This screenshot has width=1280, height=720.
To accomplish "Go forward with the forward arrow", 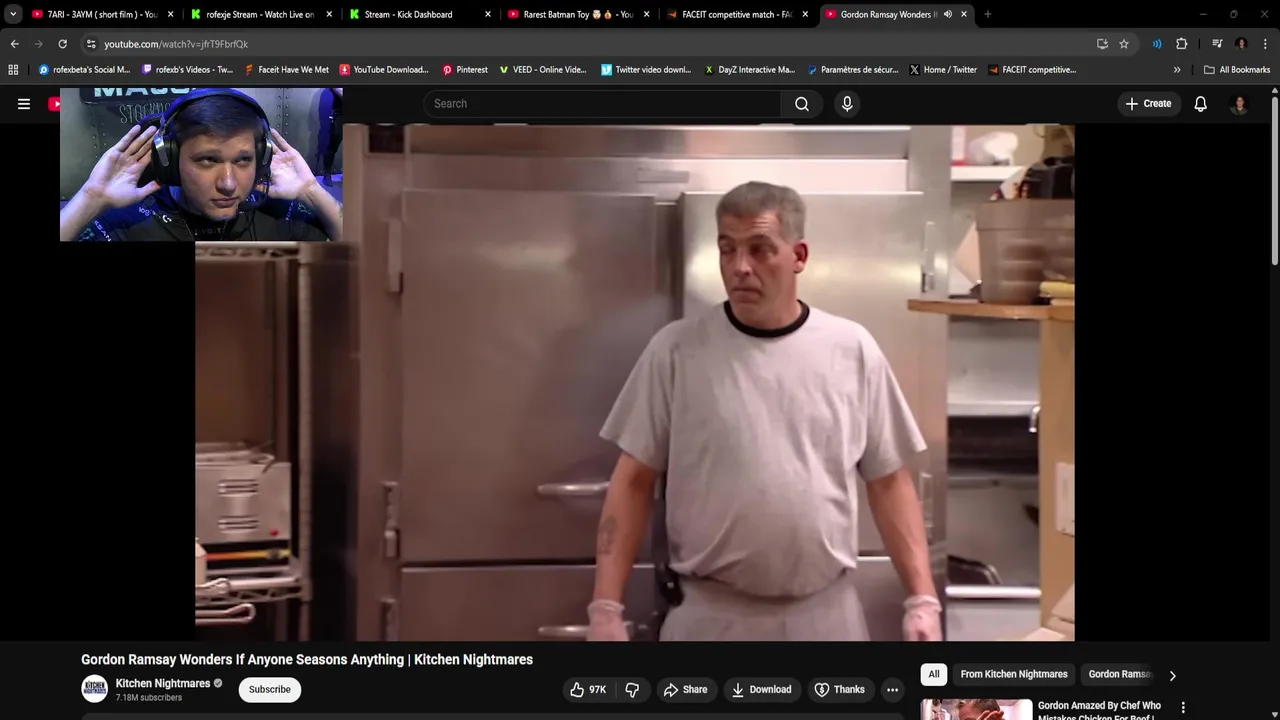I will (38, 44).
